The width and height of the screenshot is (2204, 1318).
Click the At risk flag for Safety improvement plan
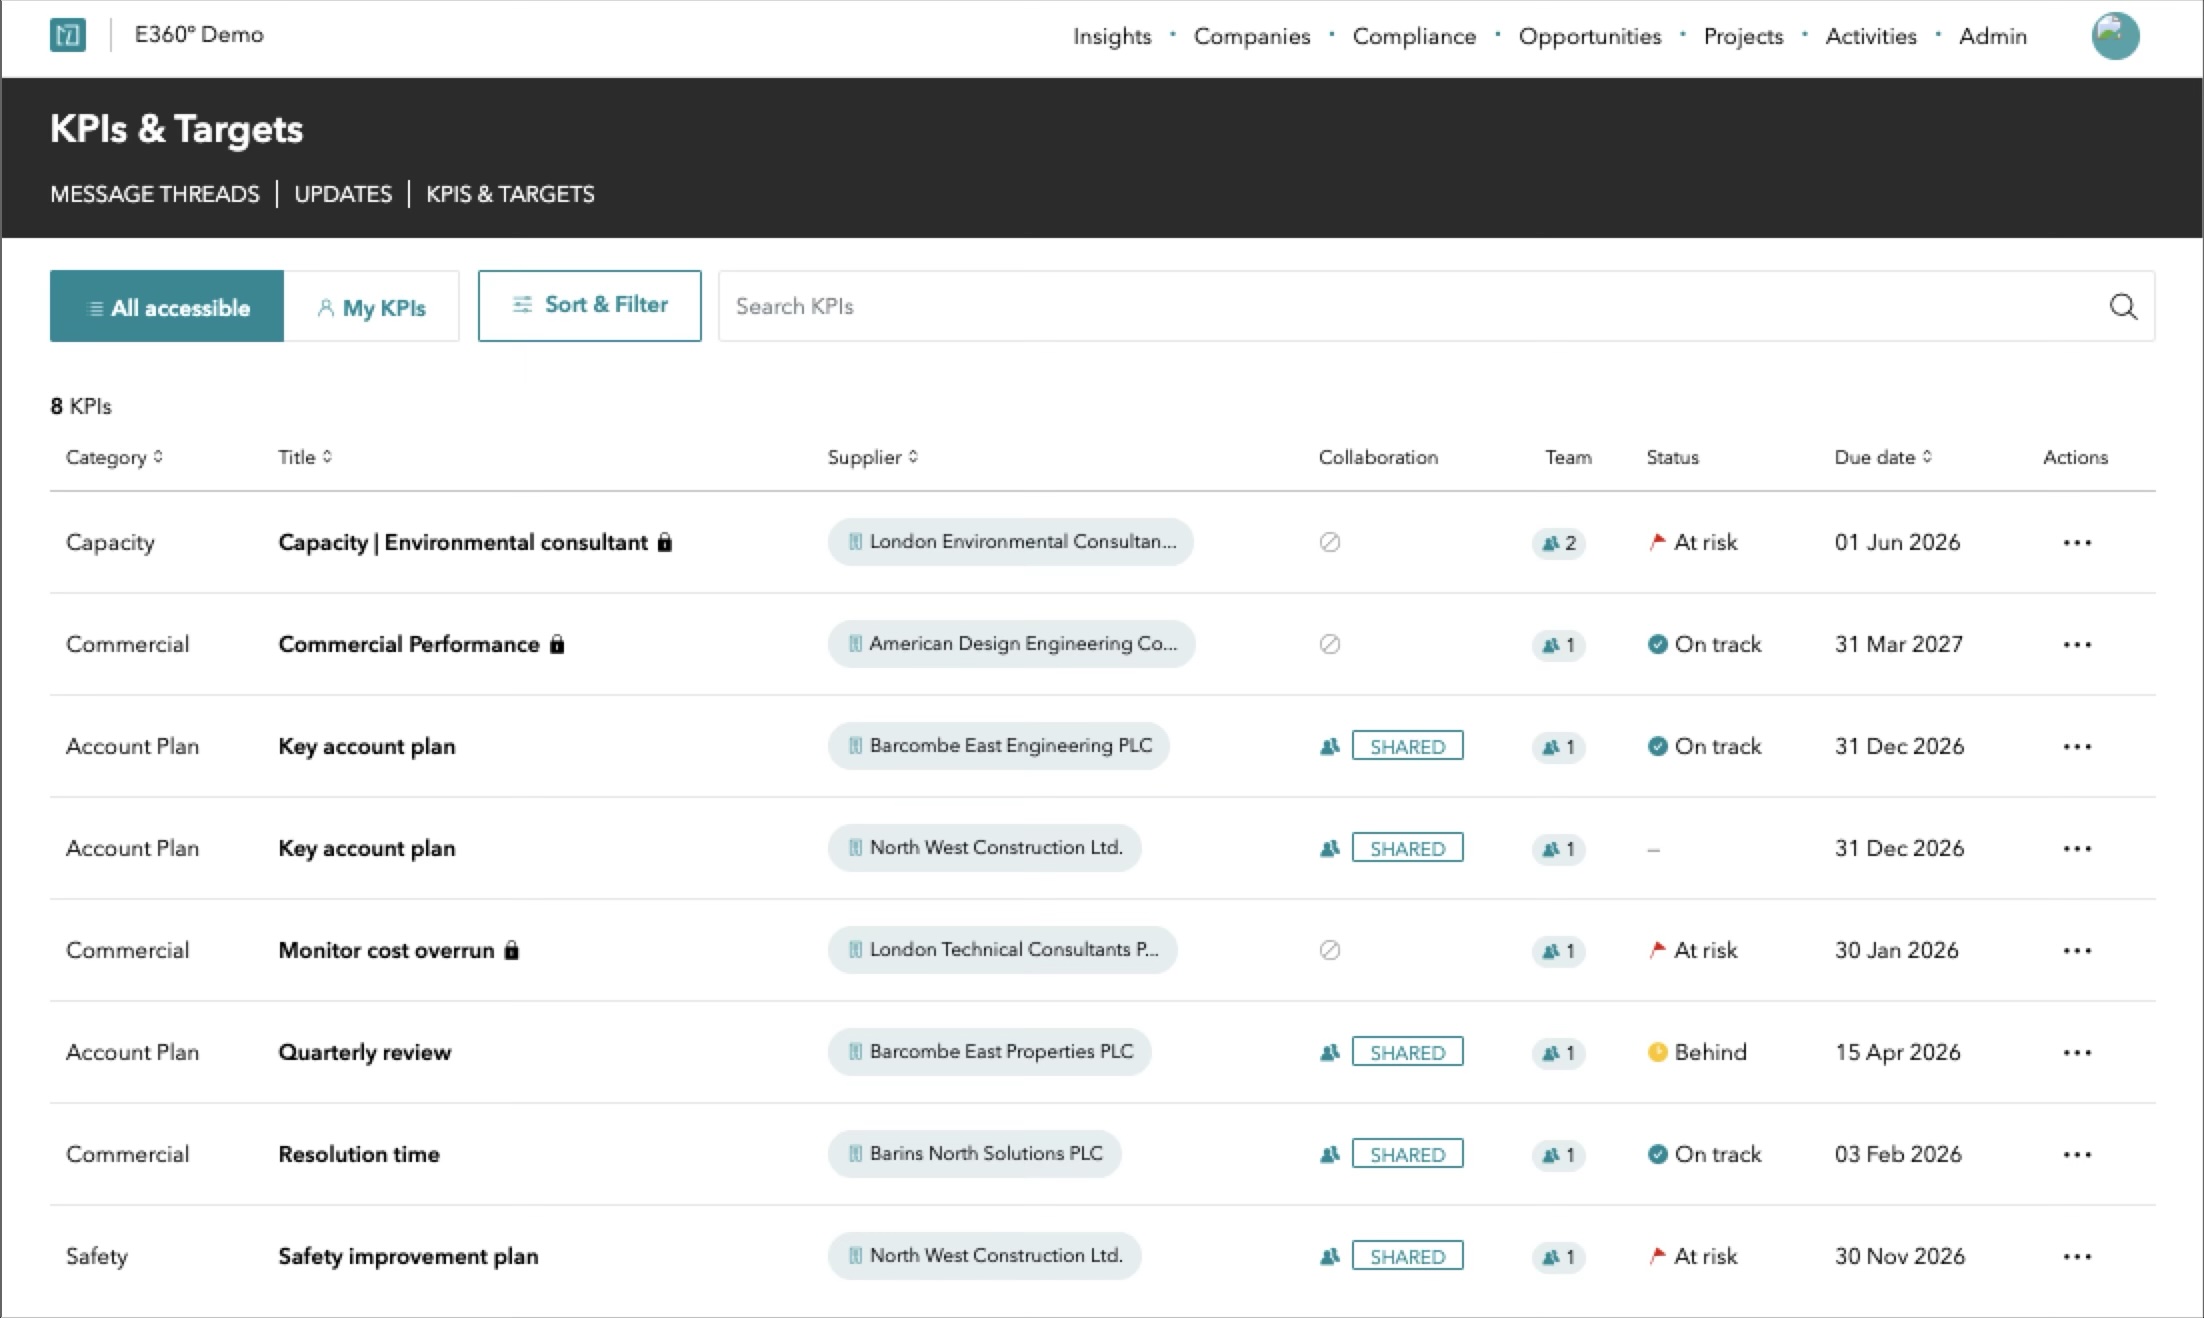coord(1657,1255)
